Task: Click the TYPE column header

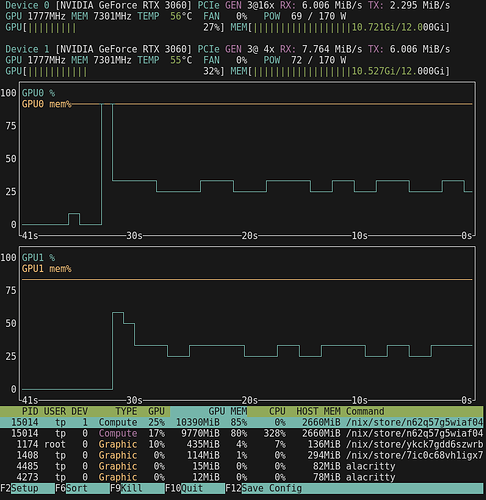Action: 126,411
